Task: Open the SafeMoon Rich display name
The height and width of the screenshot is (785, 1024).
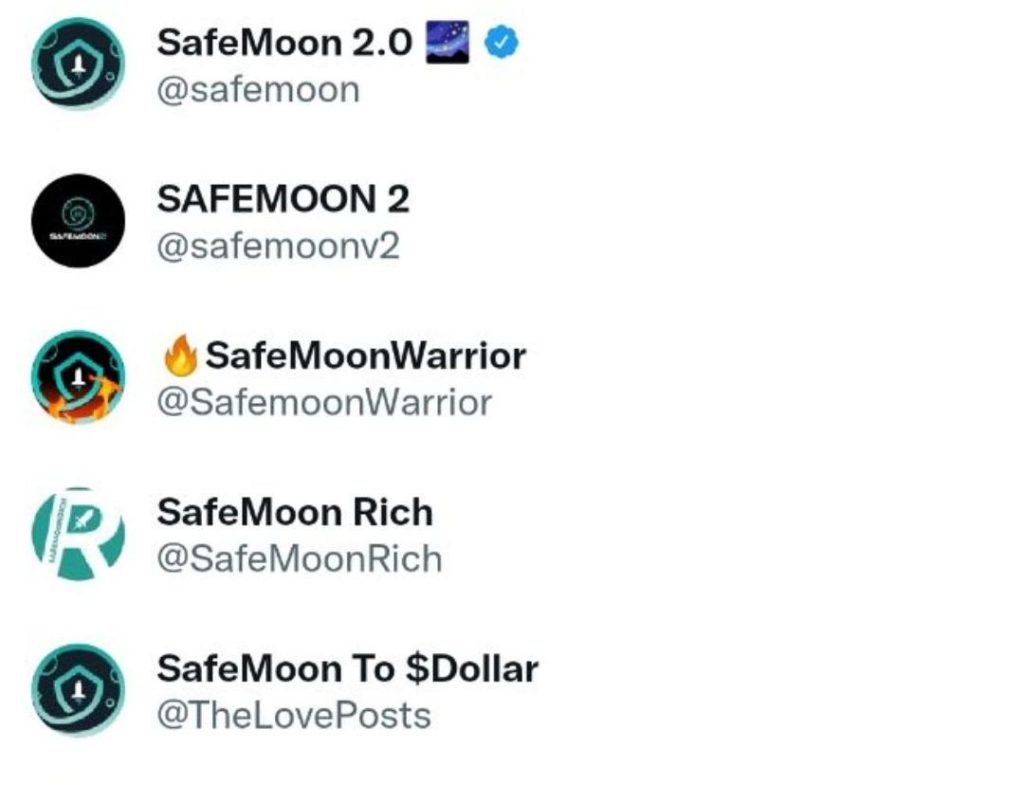Action: tap(295, 512)
